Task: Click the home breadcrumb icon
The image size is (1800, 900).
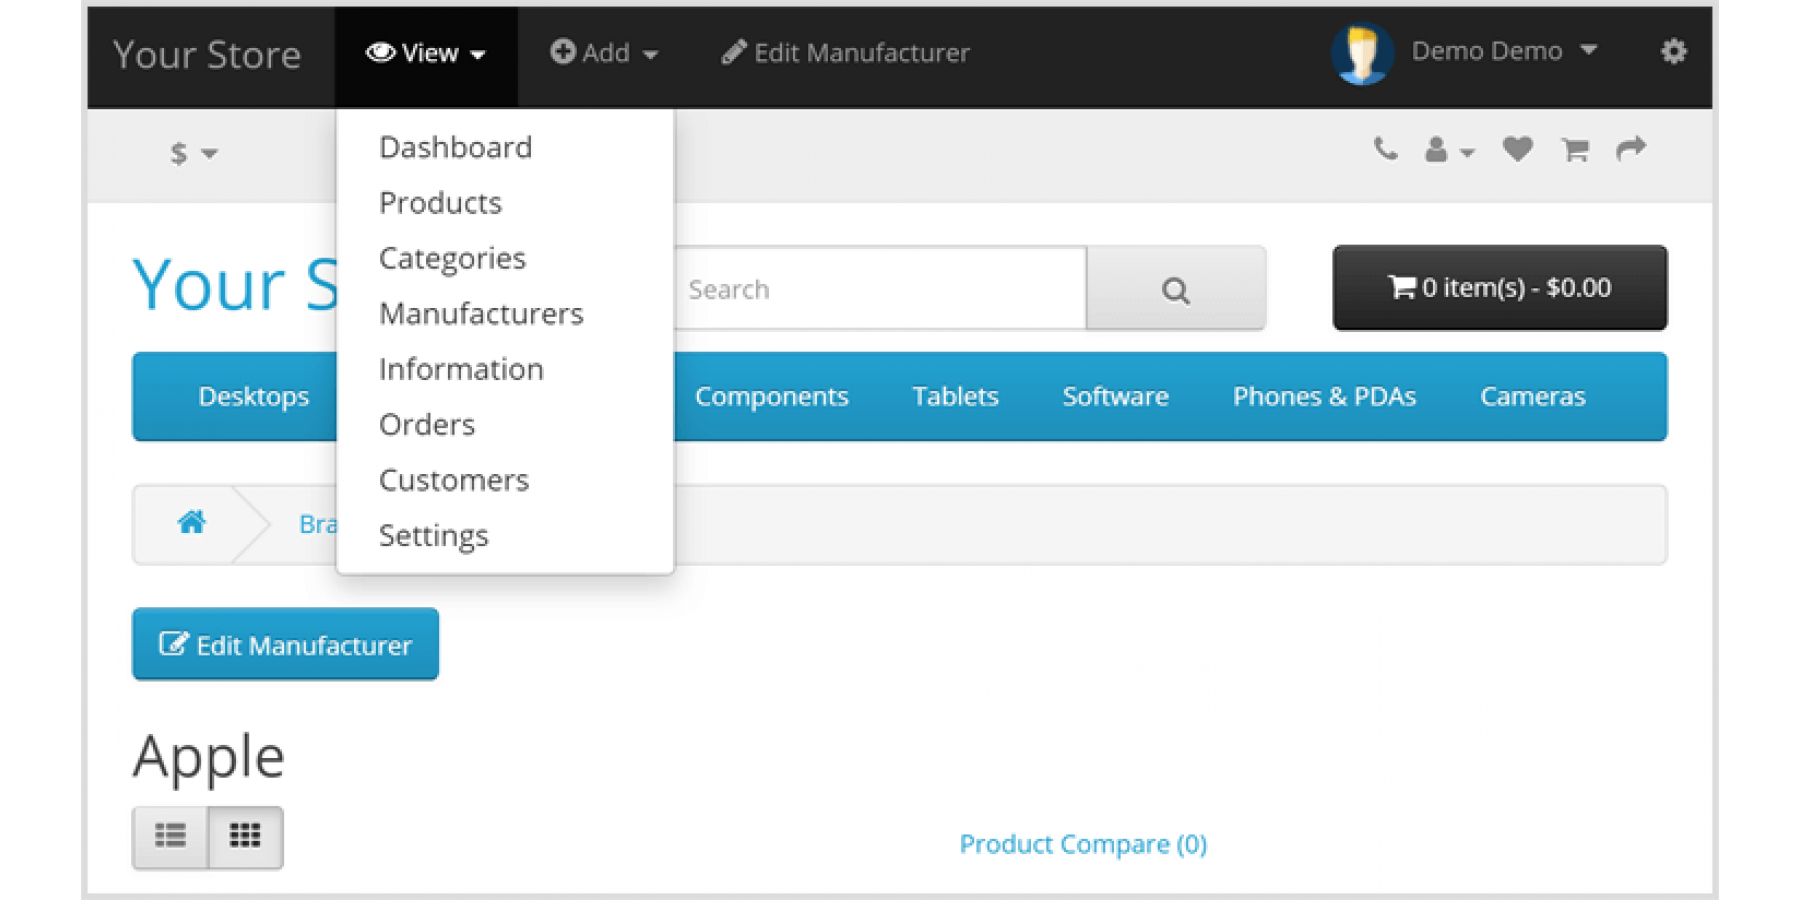Action: 191,523
